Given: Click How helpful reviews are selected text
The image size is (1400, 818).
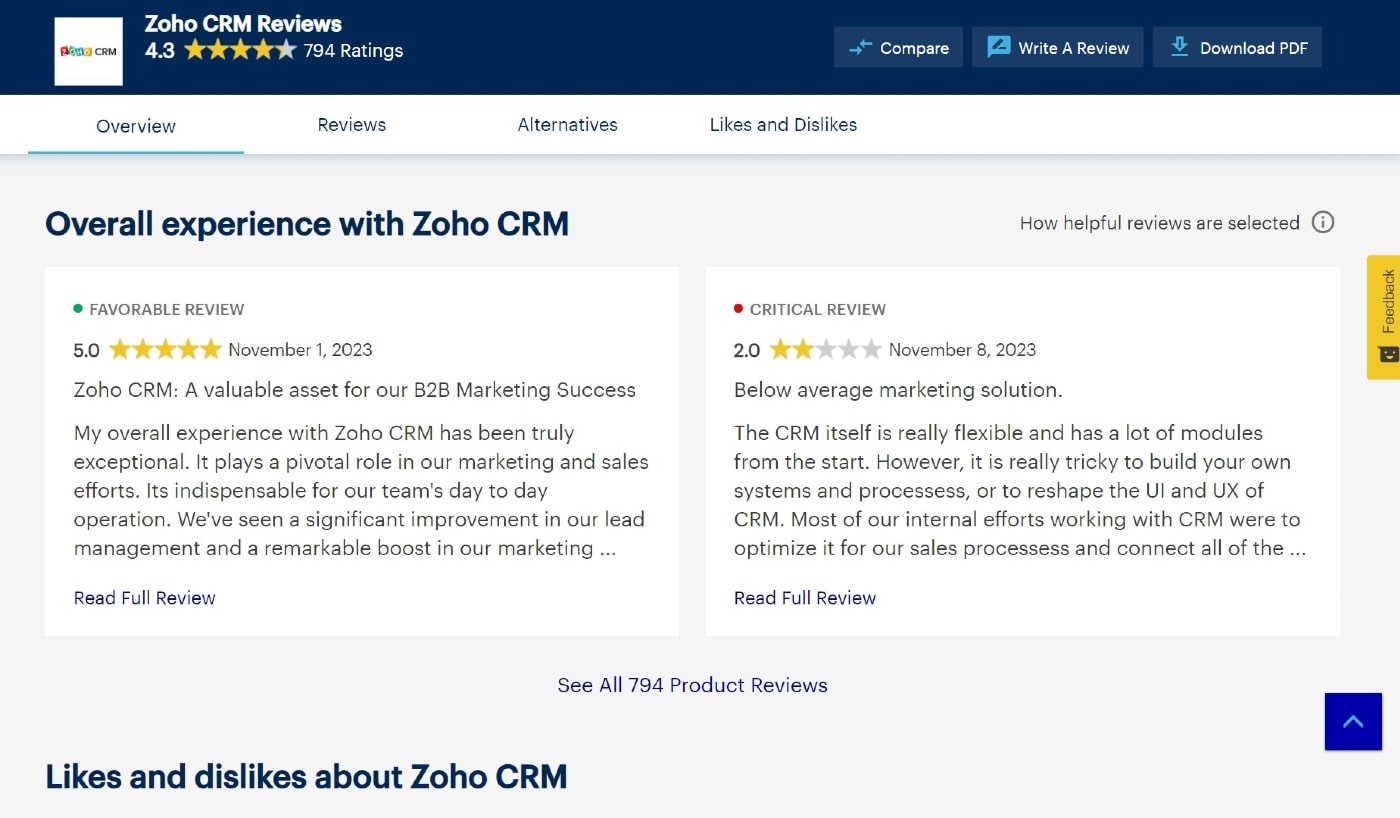Looking at the screenshot, I should pyautogui.click(x=1159, y=223).
